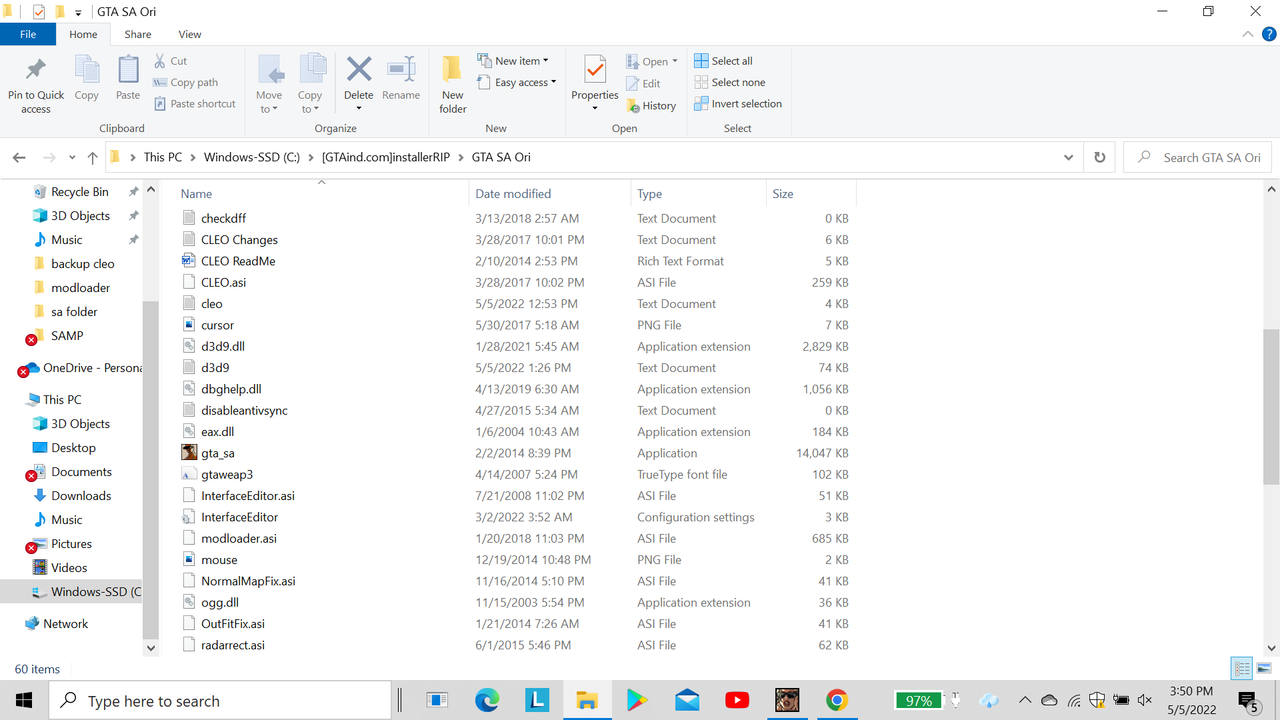The height and width of the screenshot is (720, 1280).
Task: Select the radarrect.asi file
Action: tap(232, 645)
